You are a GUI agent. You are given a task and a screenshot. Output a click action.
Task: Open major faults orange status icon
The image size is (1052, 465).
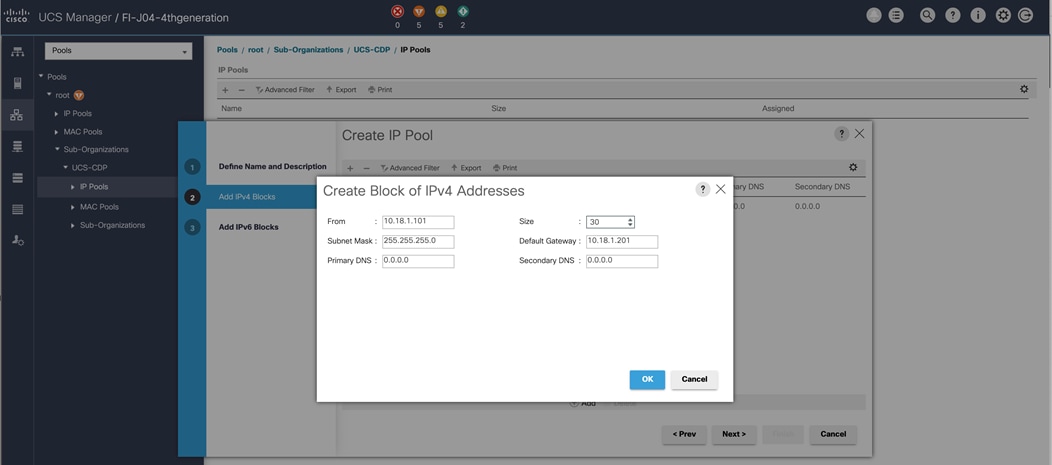[419, 11]
